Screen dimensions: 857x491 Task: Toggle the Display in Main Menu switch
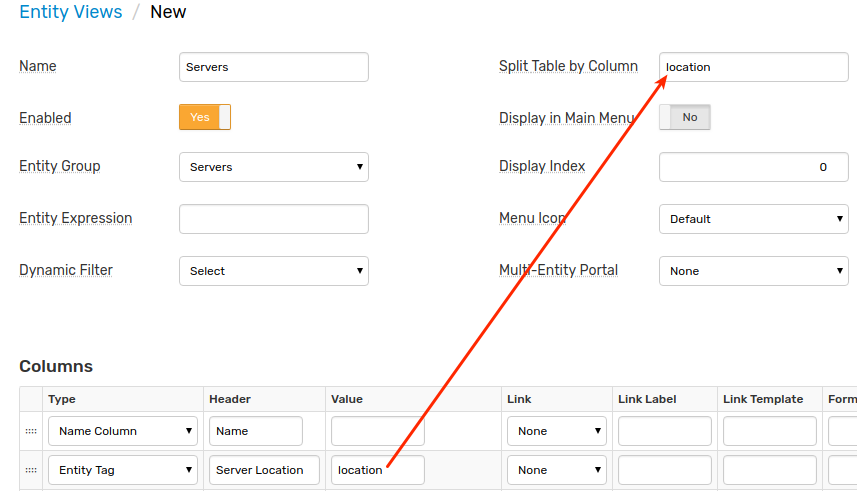coord(685,117)
